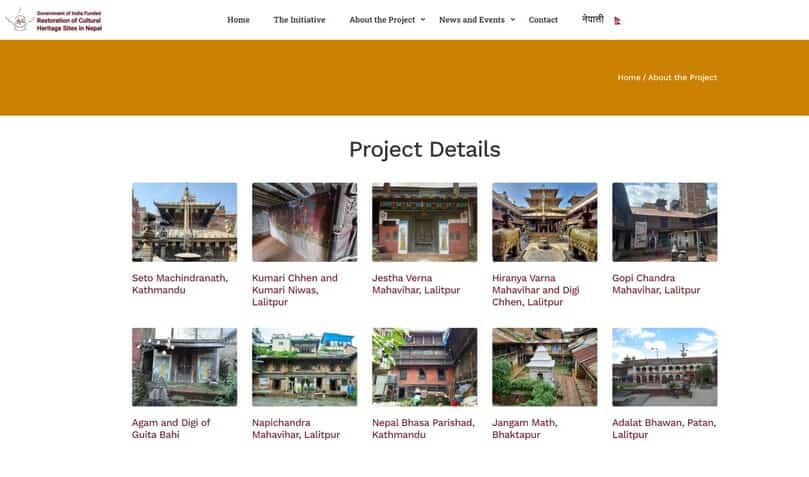The image size is (809, 477).
Task: Open the Home menu item
Action: point(238,20)
